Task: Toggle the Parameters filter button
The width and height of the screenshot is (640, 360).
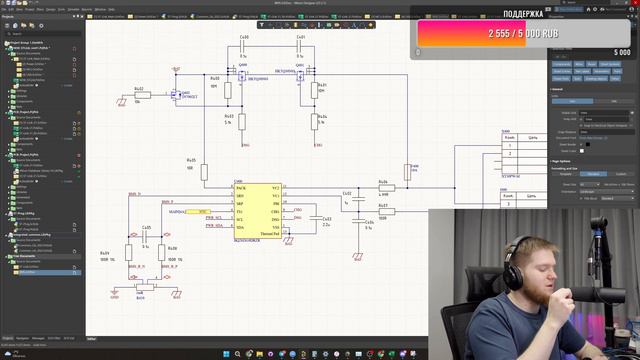Action: [x=601, y=71]
